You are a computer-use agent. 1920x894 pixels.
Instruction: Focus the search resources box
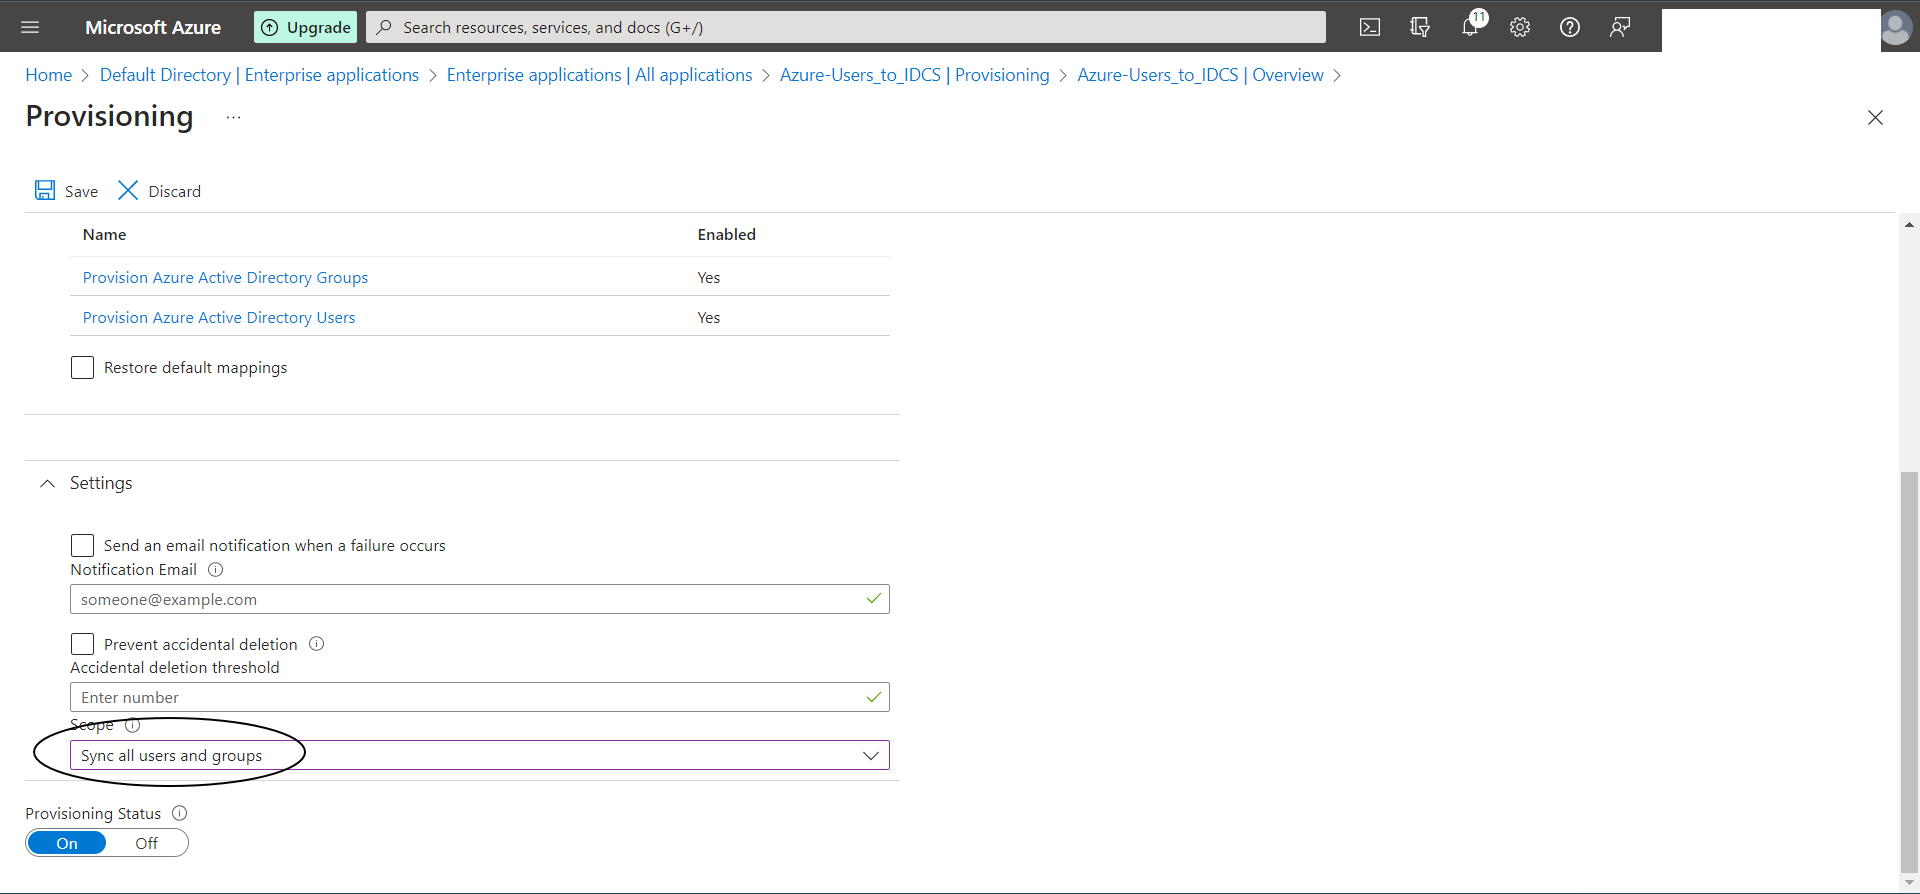(846, 27)
